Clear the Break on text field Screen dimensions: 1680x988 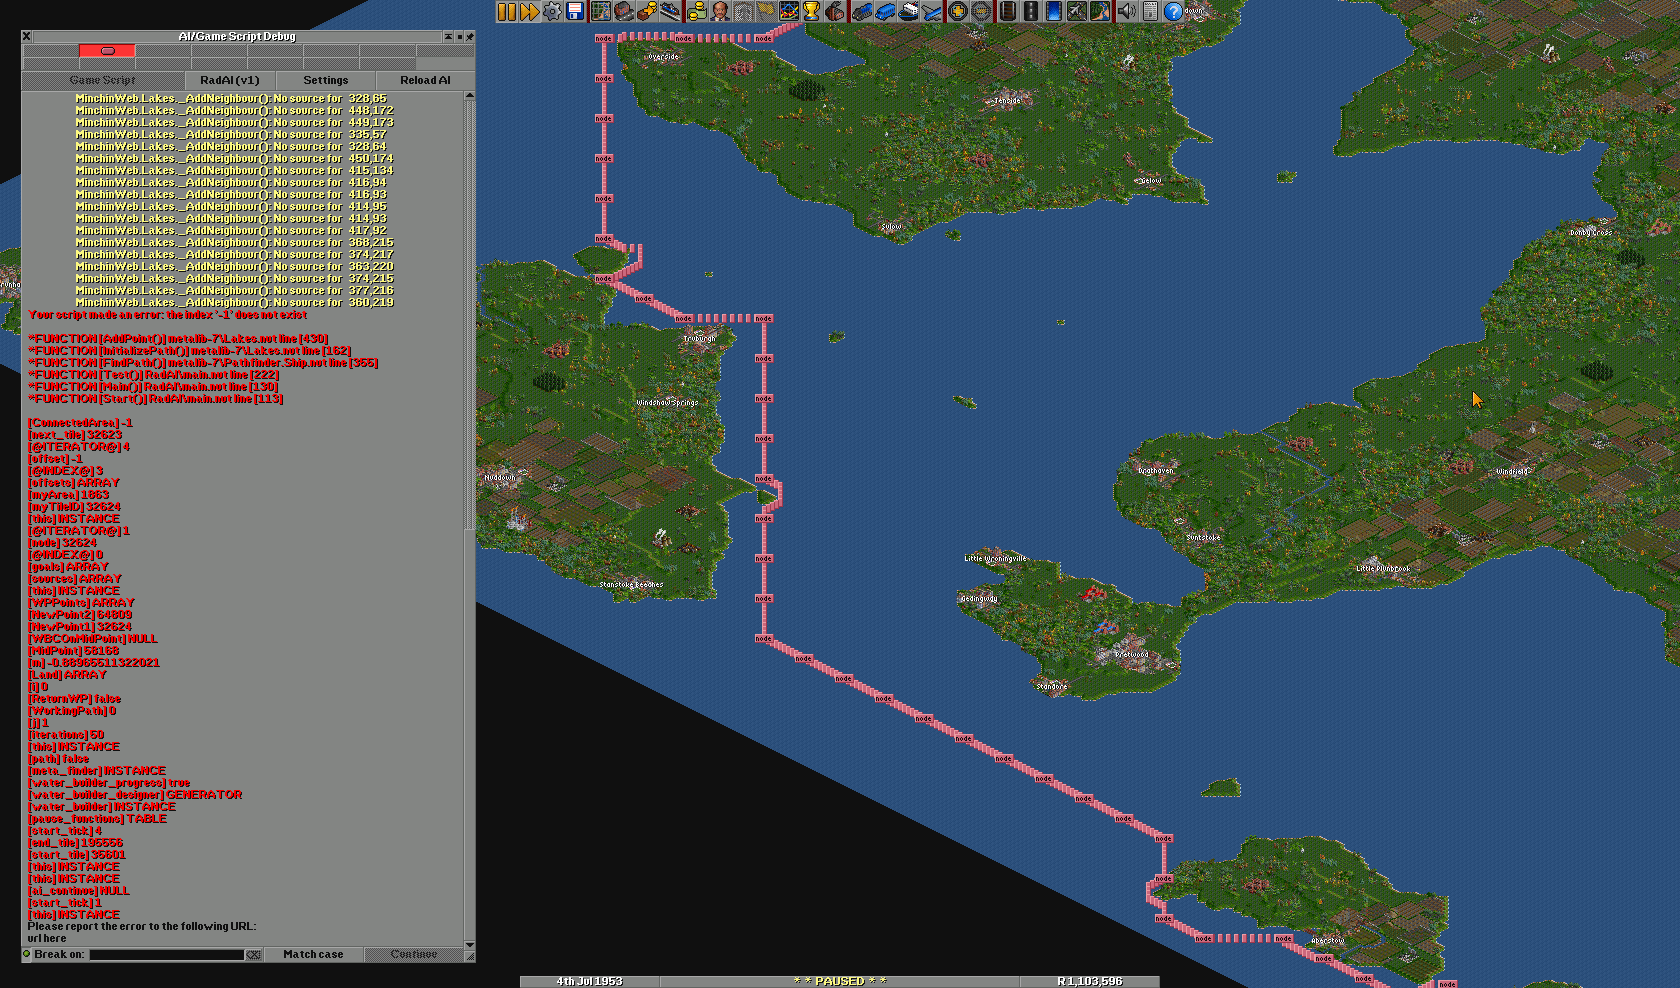(x=254, y=955)
